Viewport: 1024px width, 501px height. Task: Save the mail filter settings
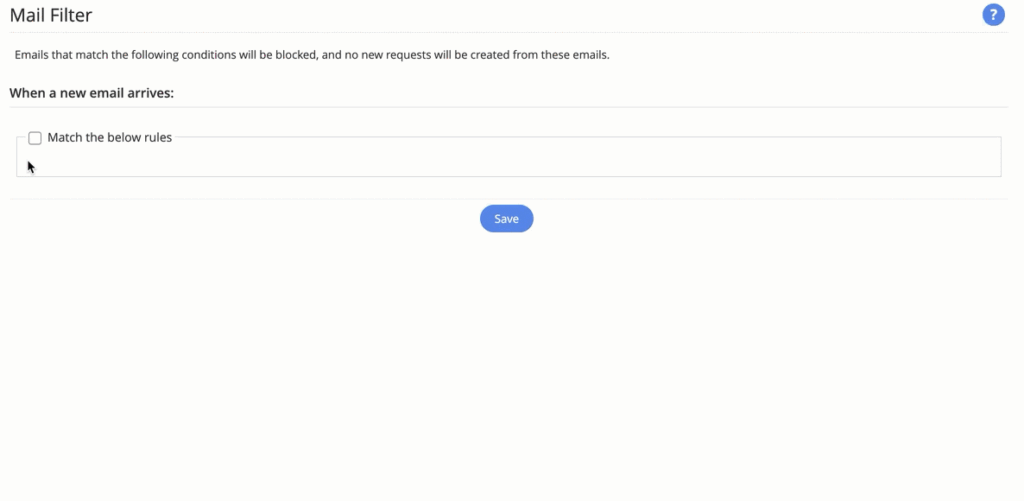point(506,219)
